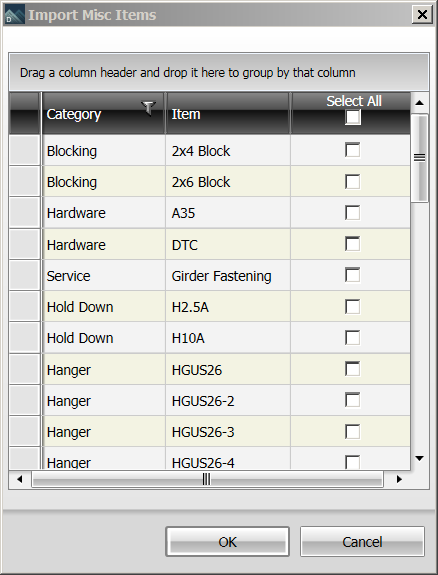Click the vertical scrollbar up arrow
The image size is (438, 575).
420,103
